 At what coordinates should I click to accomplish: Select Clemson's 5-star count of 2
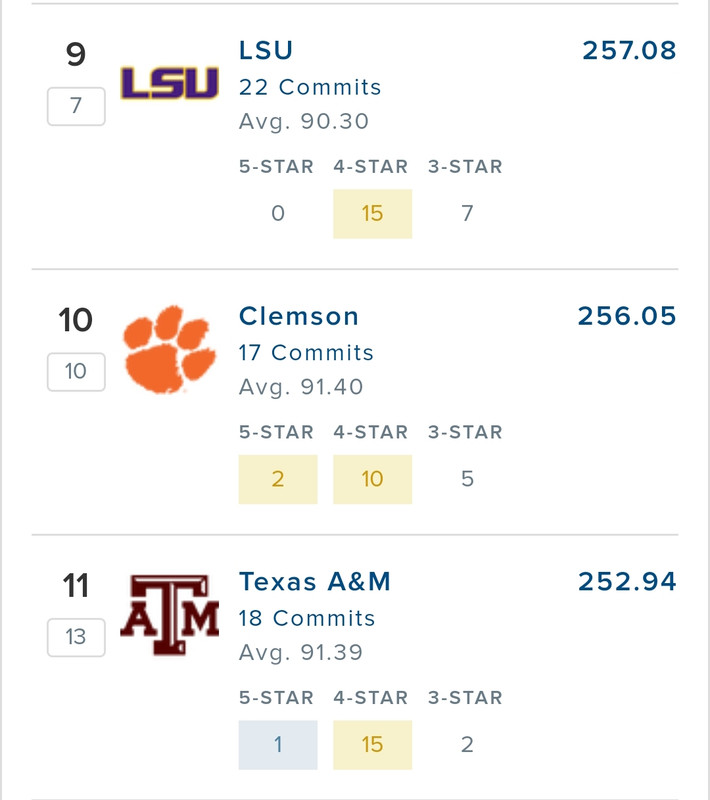pyautogui.click(x=278, y=479)
